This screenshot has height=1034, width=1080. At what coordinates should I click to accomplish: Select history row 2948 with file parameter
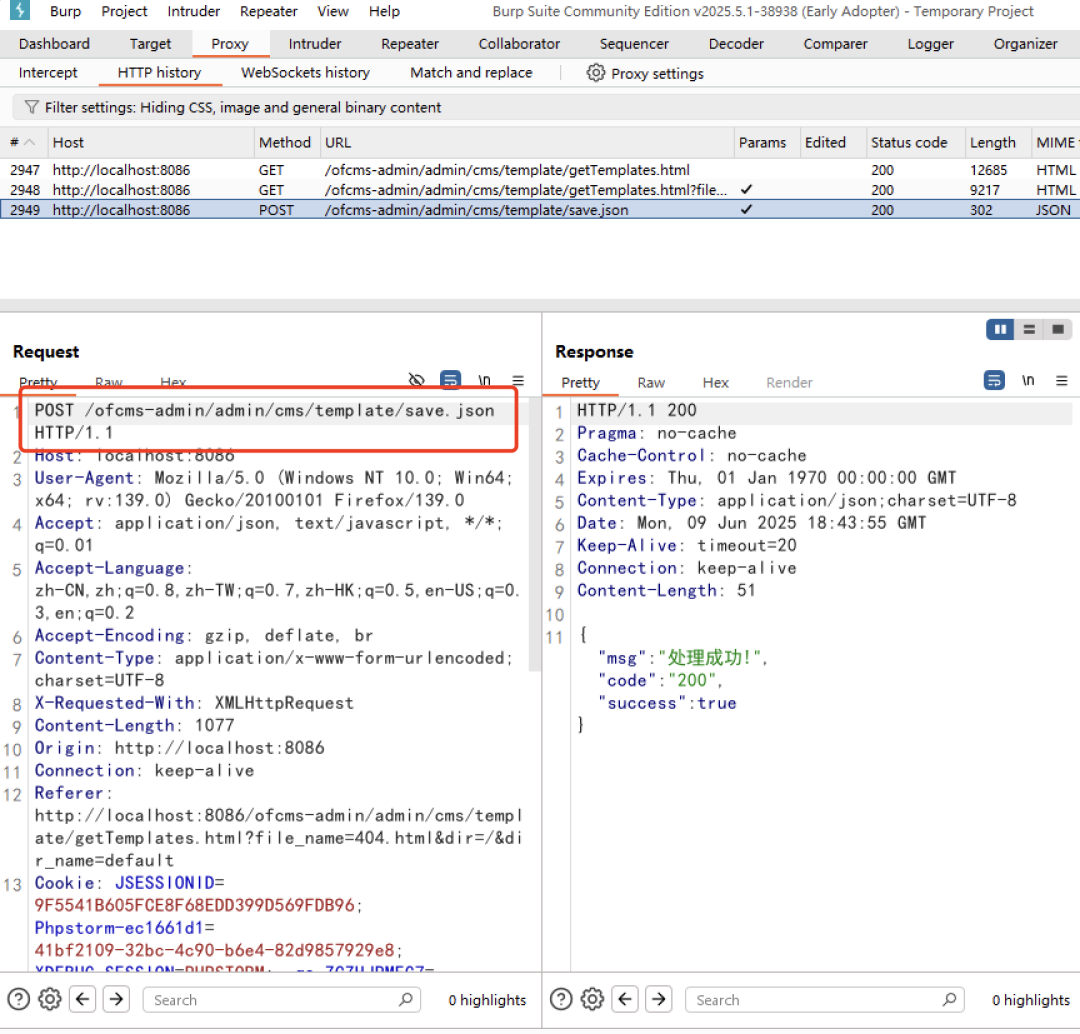point(540,189)
